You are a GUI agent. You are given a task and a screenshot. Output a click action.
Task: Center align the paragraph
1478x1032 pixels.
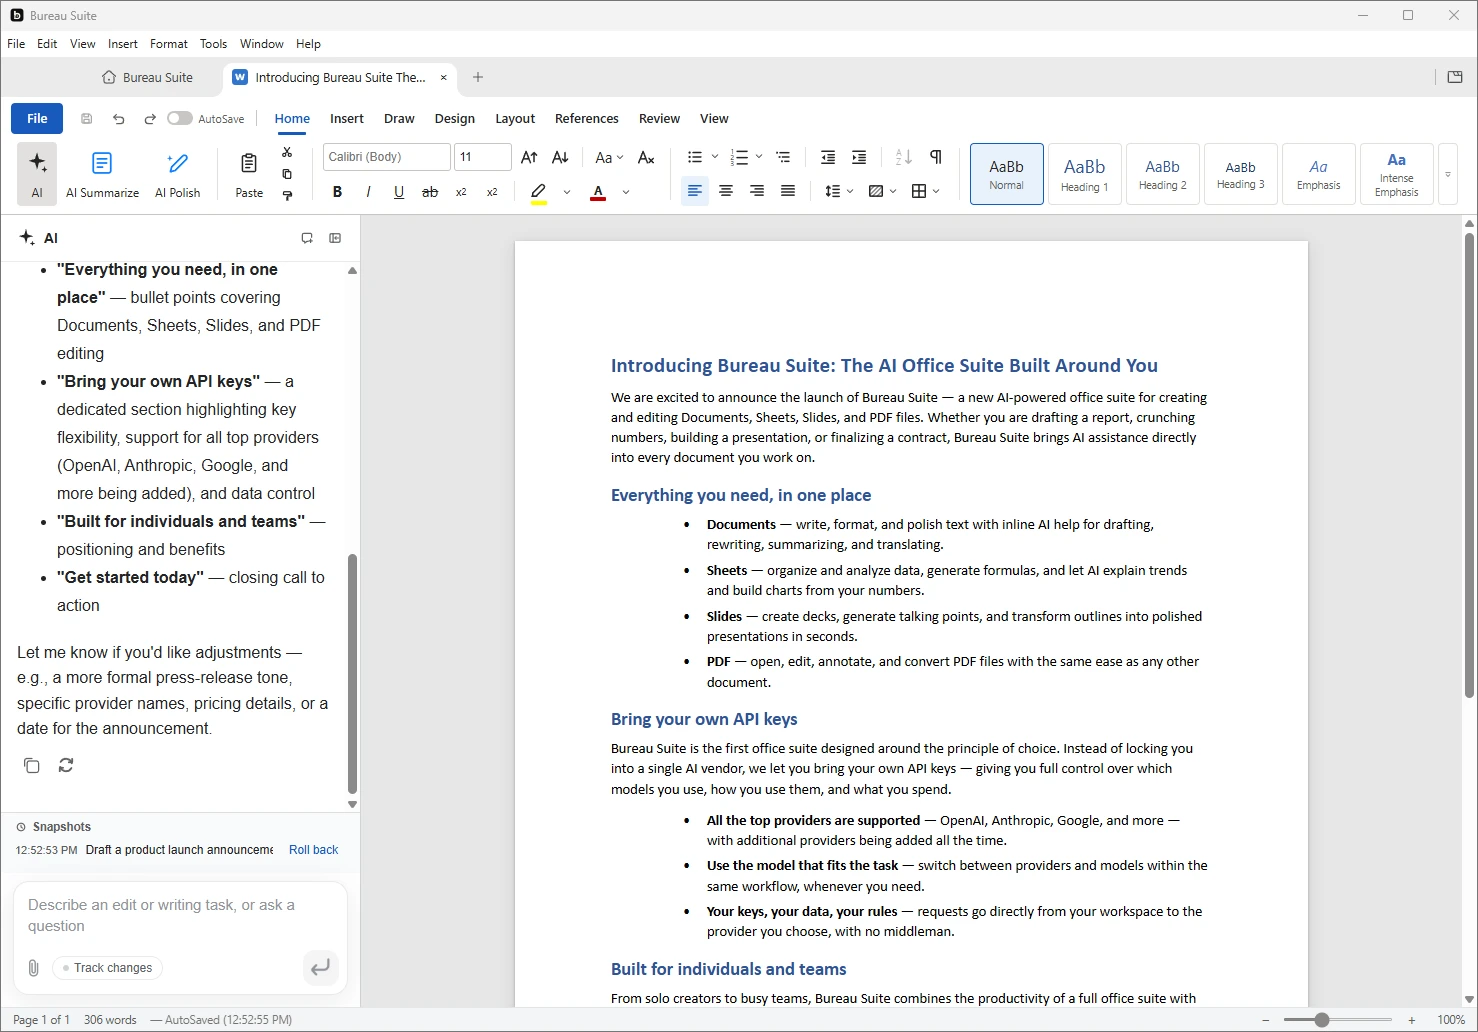click(726, 191)
